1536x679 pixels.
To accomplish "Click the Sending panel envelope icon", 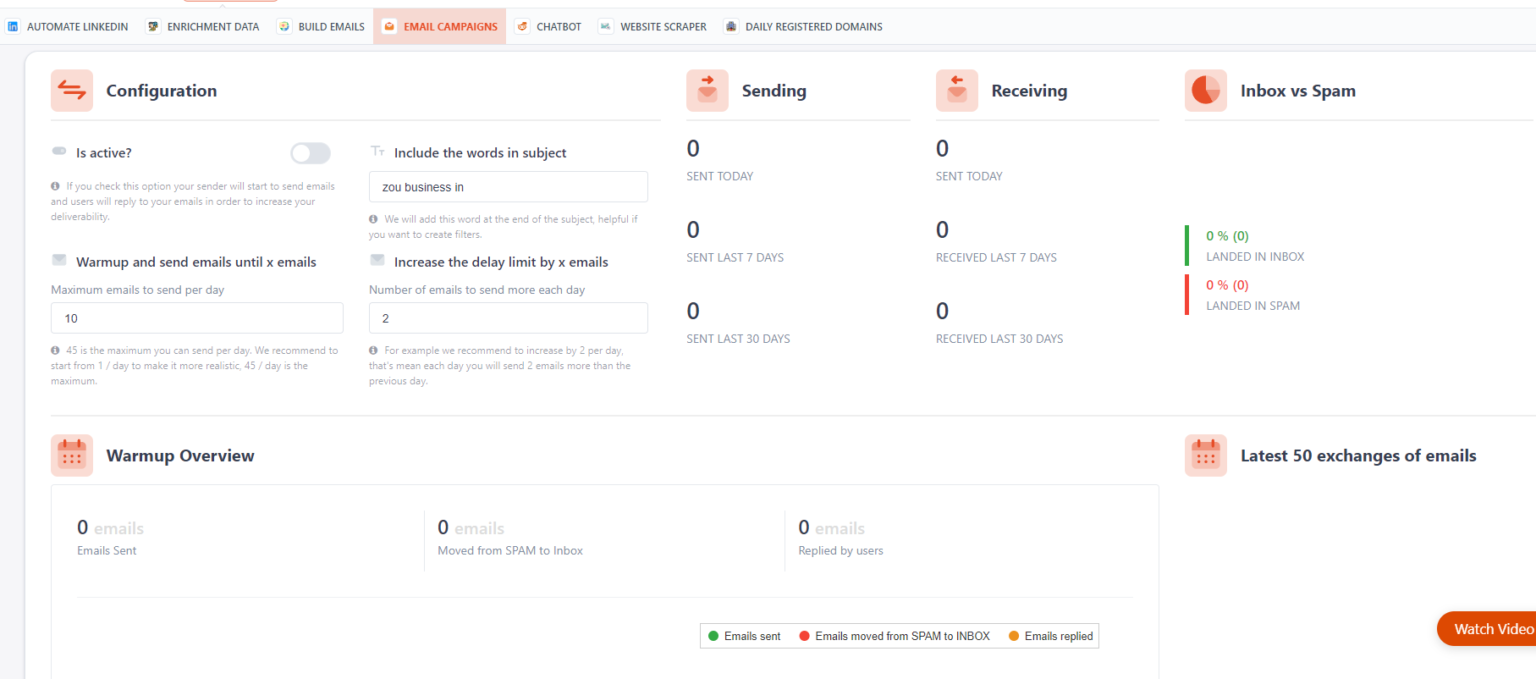I will coord(707,90).
